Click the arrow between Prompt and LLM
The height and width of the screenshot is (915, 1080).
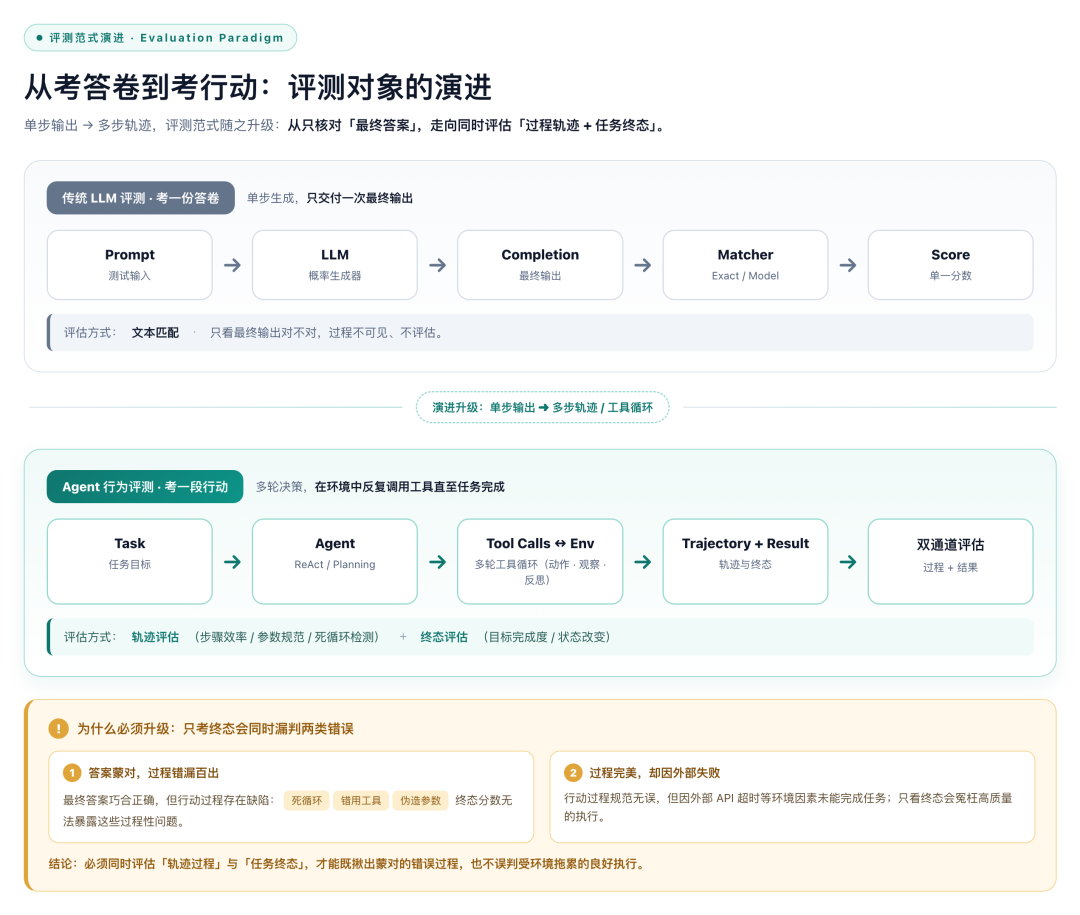click(x=232, y=265)
